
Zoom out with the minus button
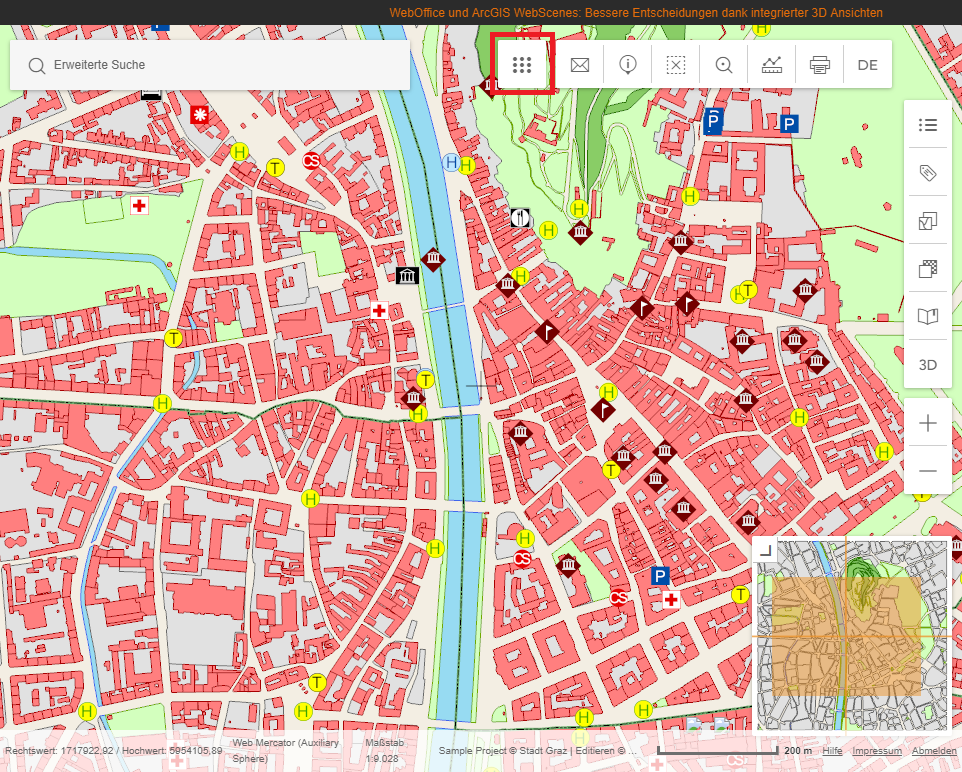(x=928, y=471)
